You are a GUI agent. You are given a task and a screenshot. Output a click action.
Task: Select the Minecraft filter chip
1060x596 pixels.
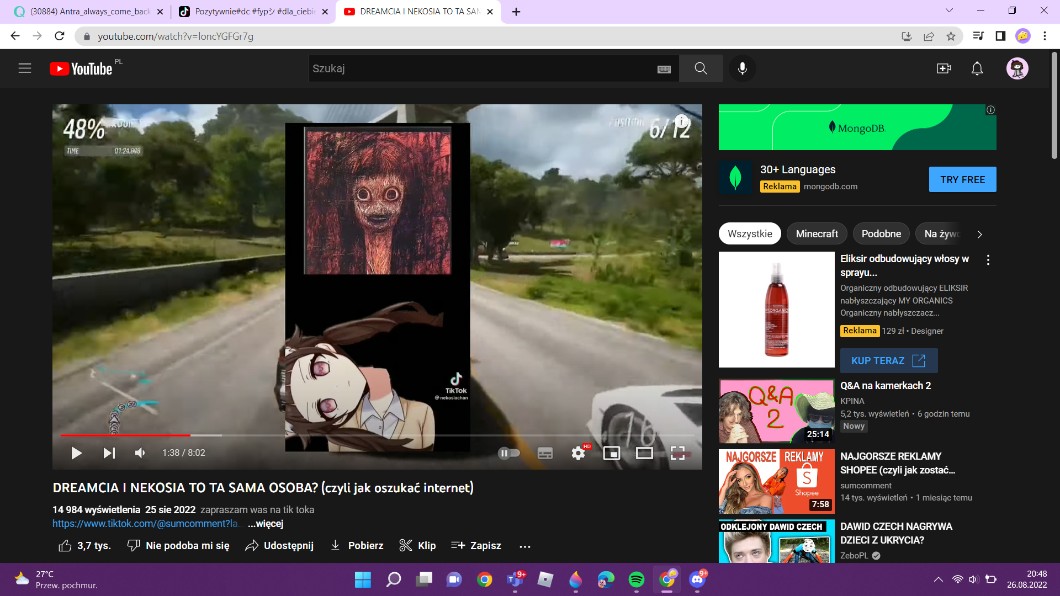point(817,234)
